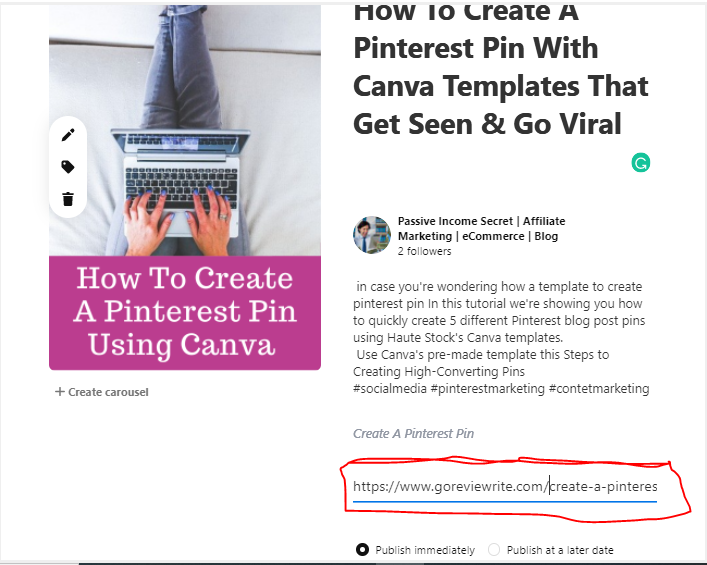Click the pin description text area
The height and width of the screenshot is (565, 707).
(501, 337)
